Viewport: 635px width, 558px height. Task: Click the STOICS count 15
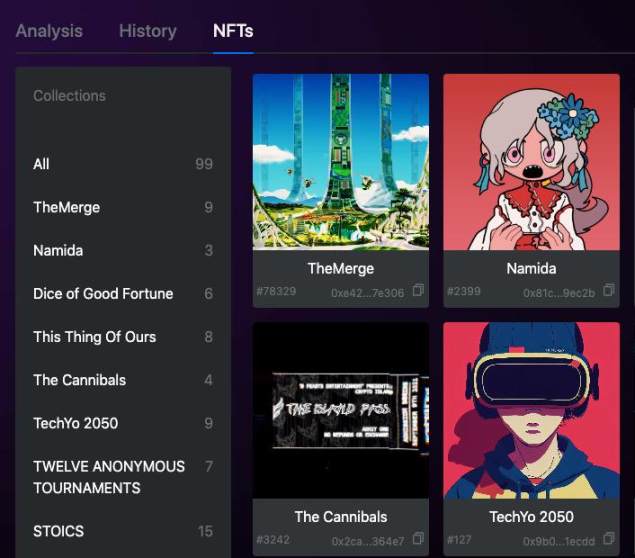tap(205, 531)
